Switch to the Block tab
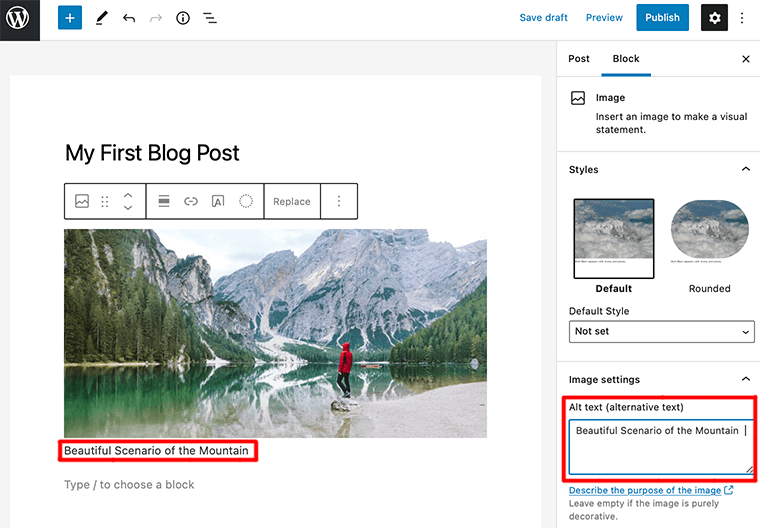Screen dimensions: 760x528 coord(626,59)
